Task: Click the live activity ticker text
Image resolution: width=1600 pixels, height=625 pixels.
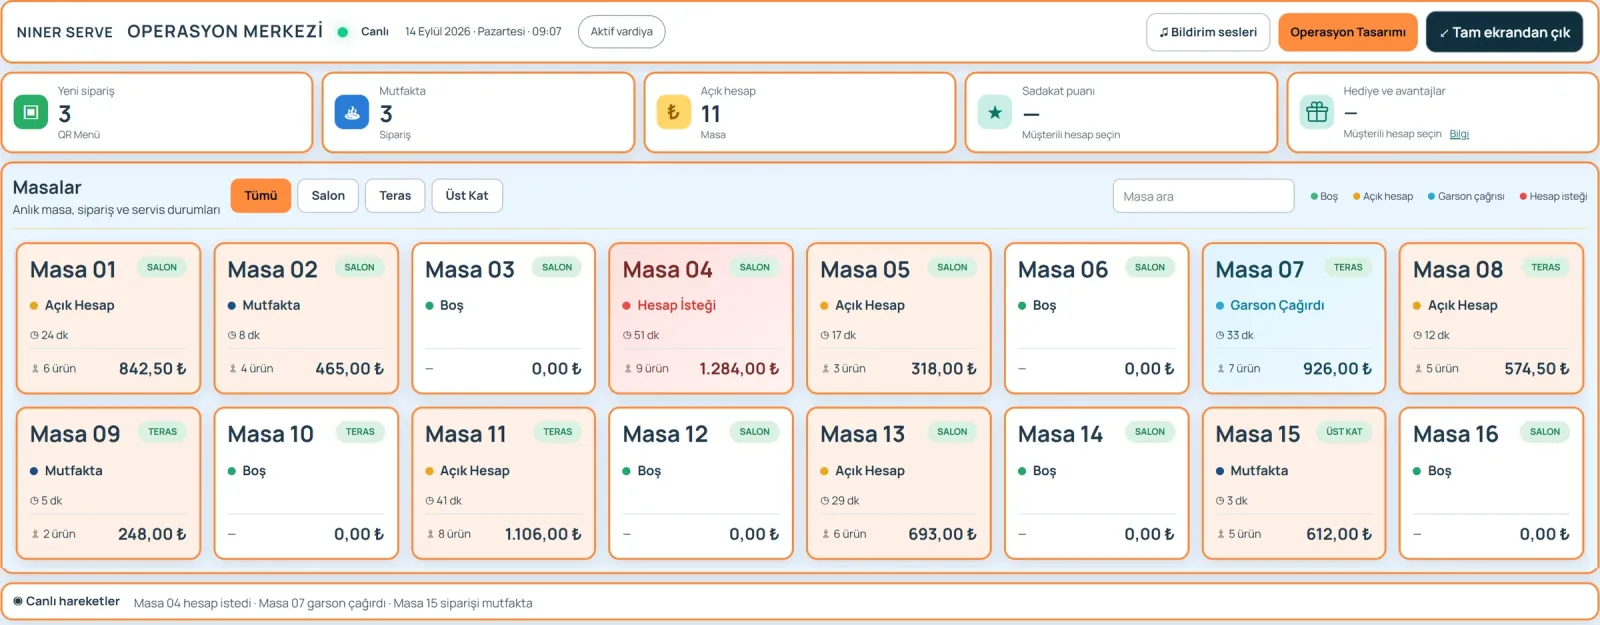Action: tap(333, 603)
